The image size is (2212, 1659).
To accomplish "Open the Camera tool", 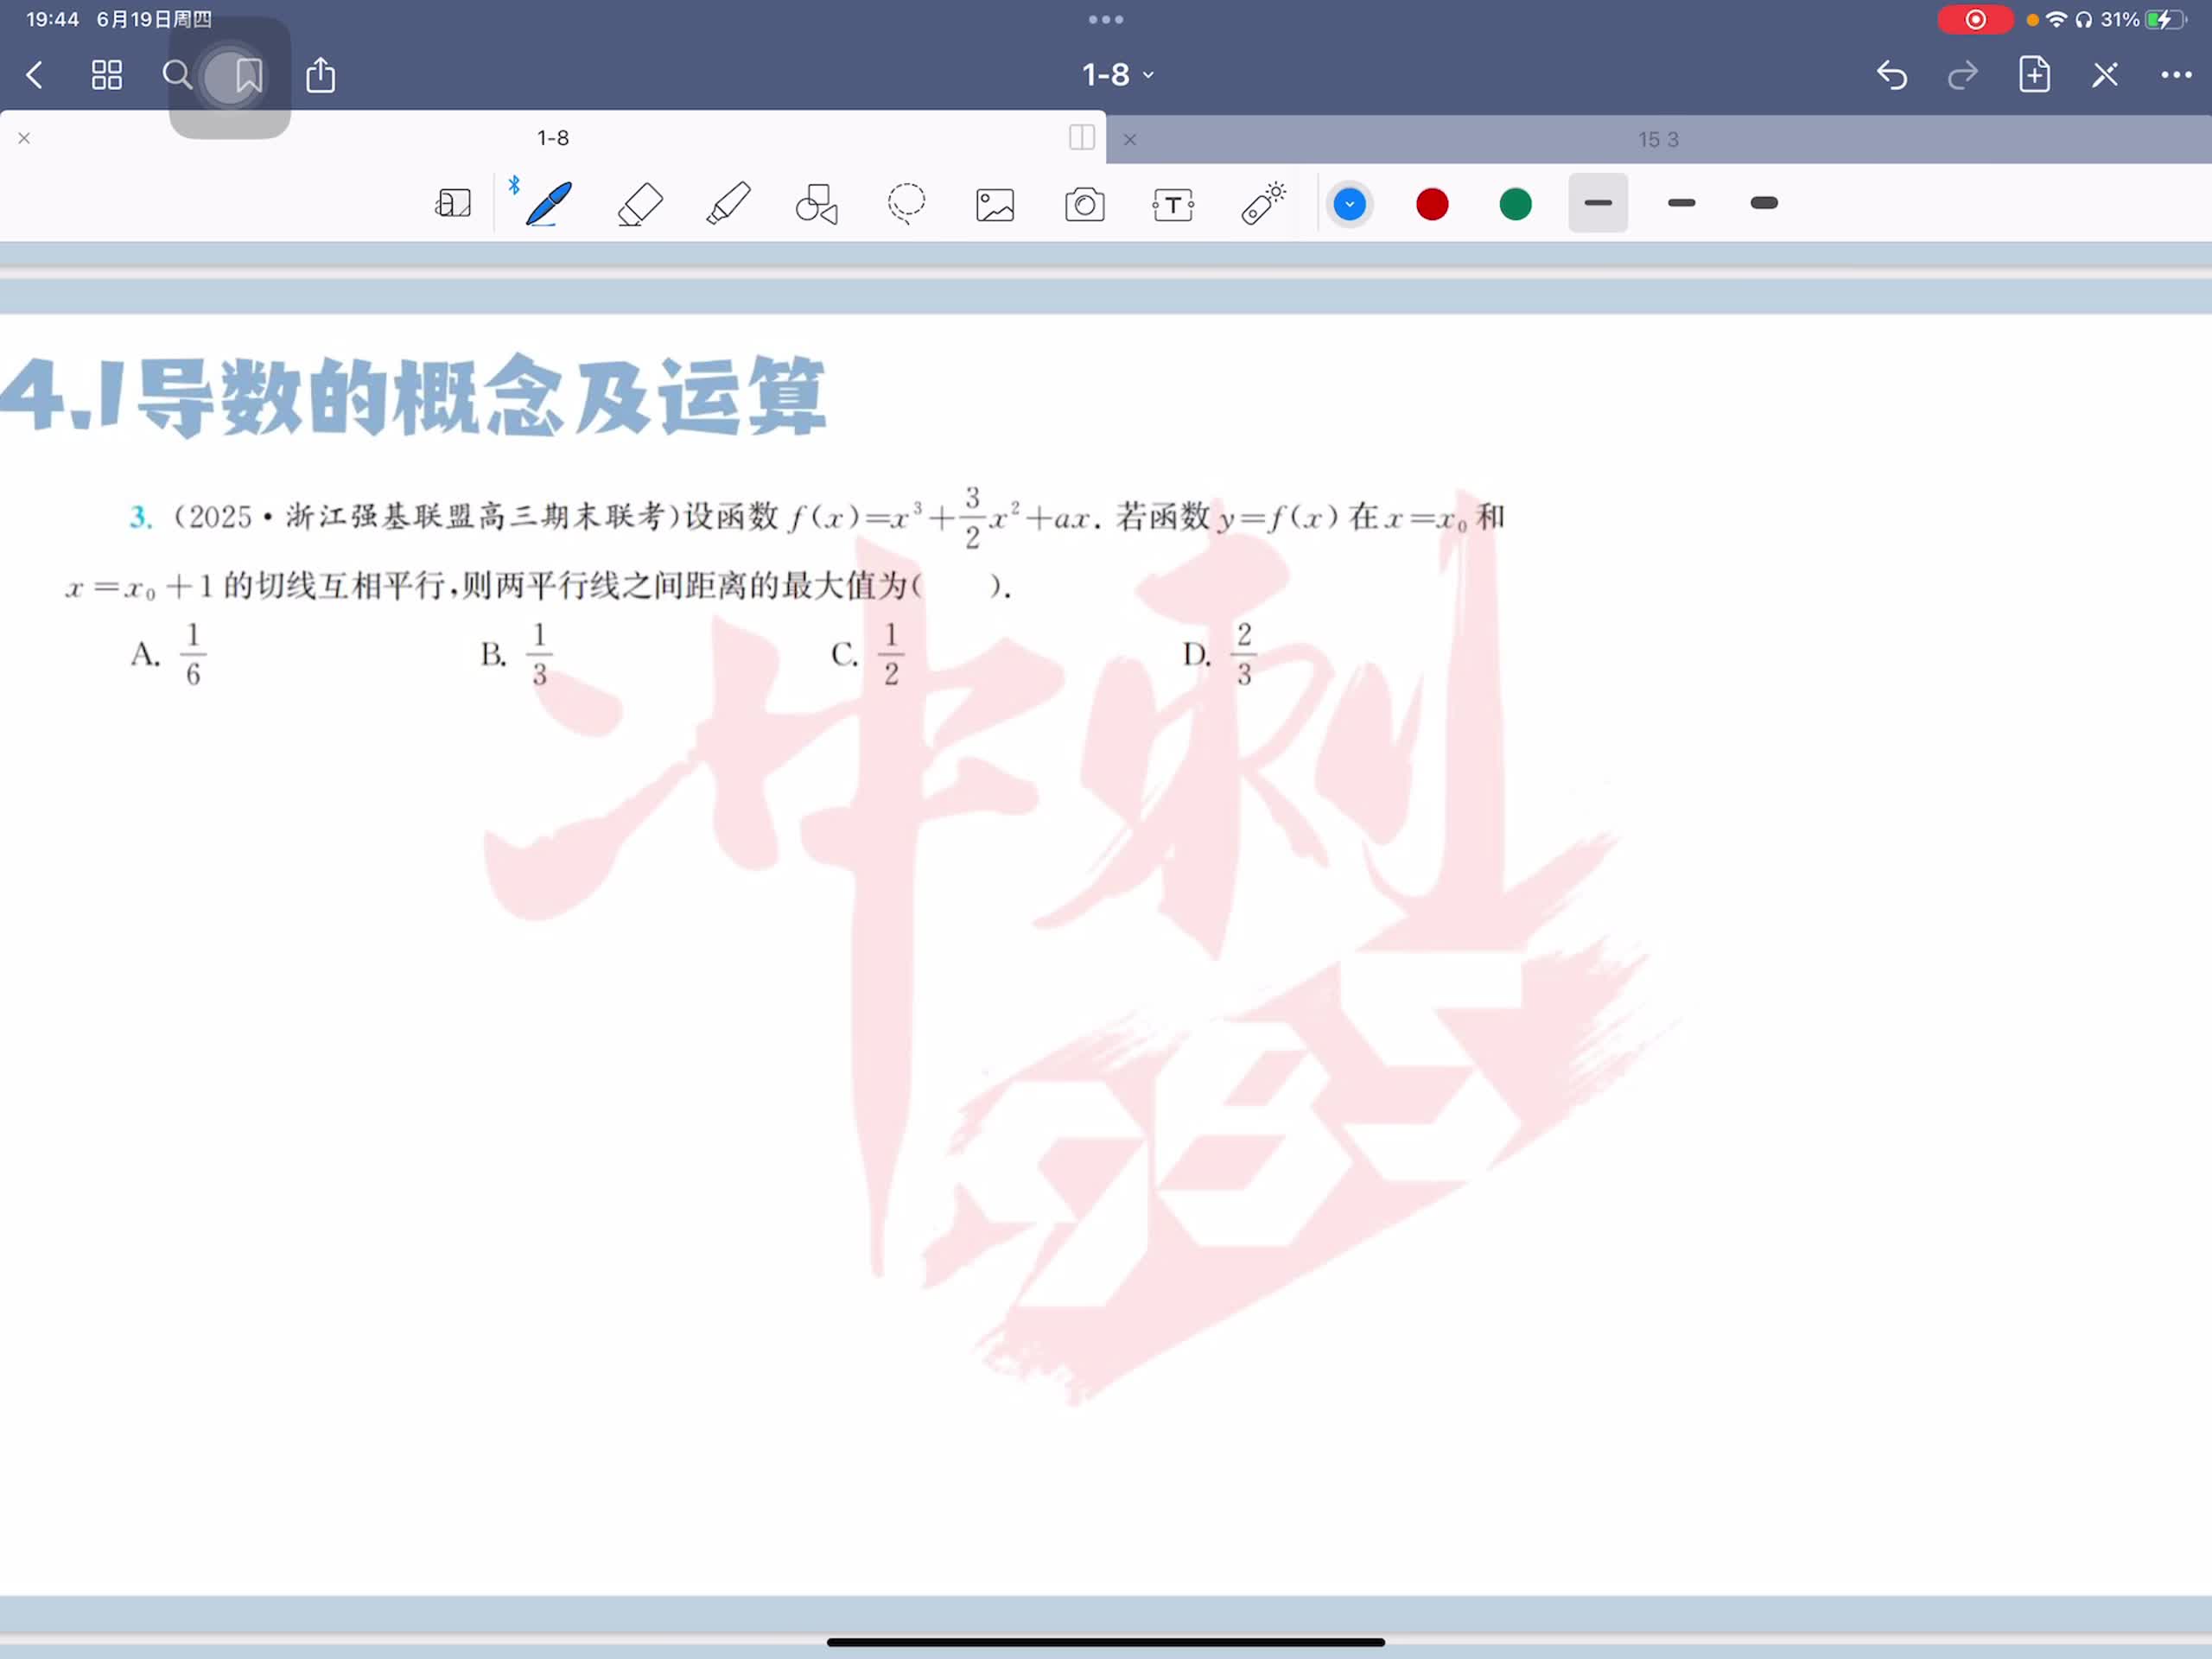I will (1084, 205).
